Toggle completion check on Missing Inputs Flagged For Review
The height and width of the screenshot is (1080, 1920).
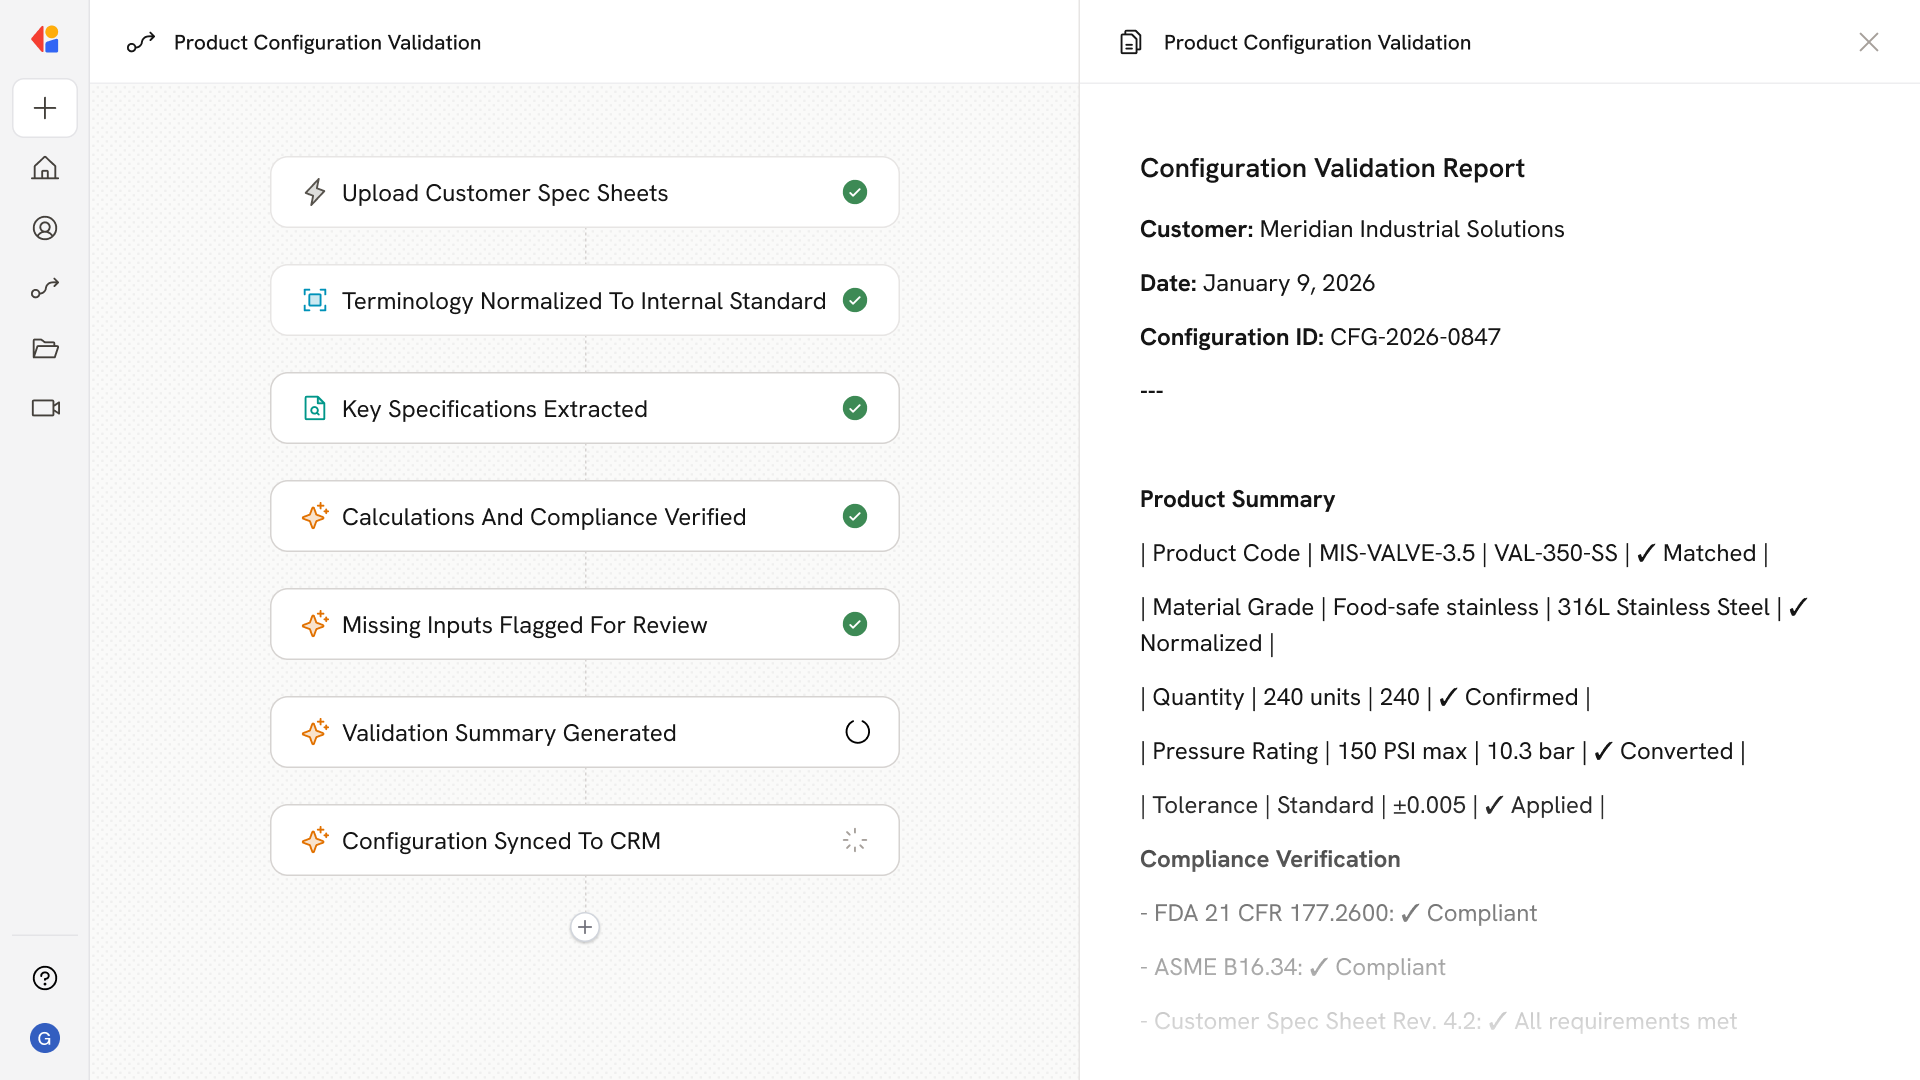coord(855,624)
